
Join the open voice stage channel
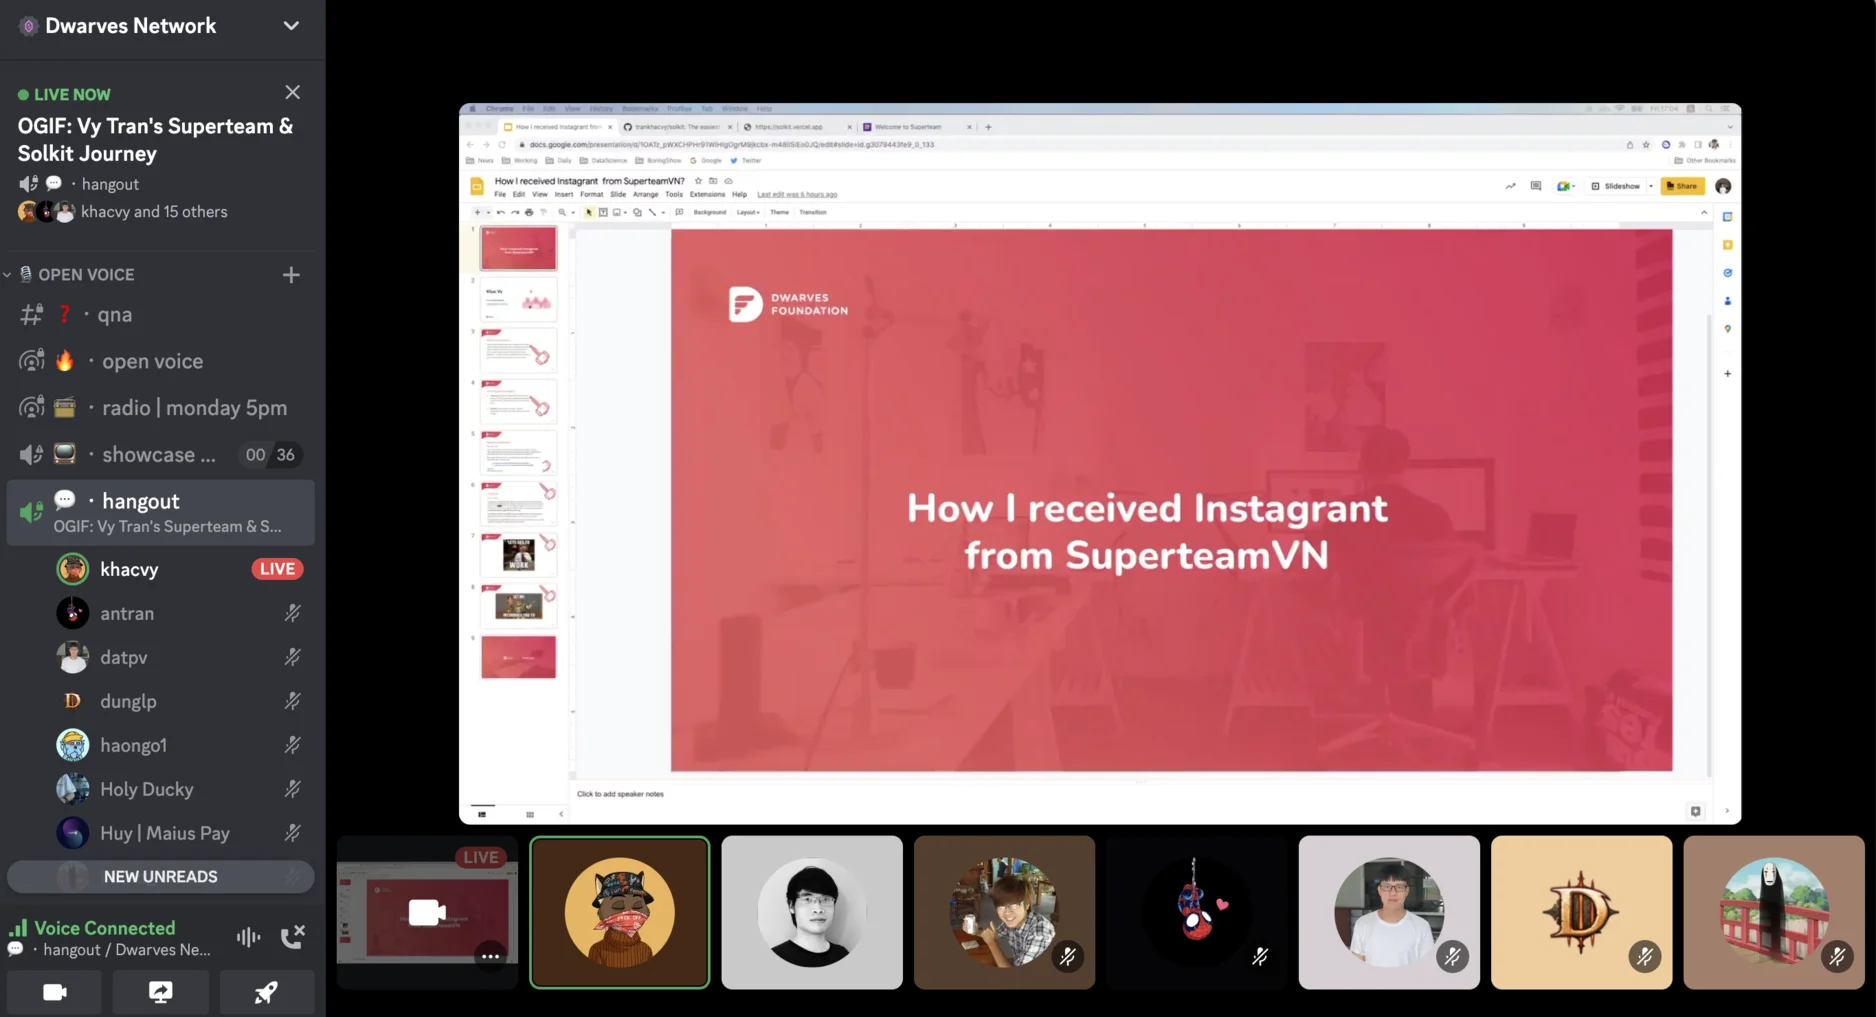pyautogui.click(x=160, y=361)
